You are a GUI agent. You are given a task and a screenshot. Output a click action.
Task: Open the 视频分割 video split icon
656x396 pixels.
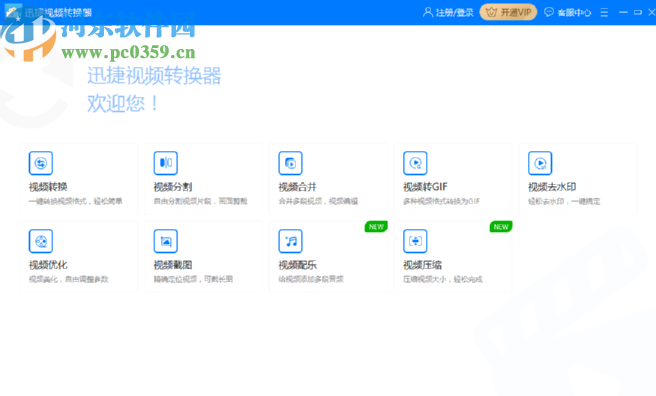[166, 163]
